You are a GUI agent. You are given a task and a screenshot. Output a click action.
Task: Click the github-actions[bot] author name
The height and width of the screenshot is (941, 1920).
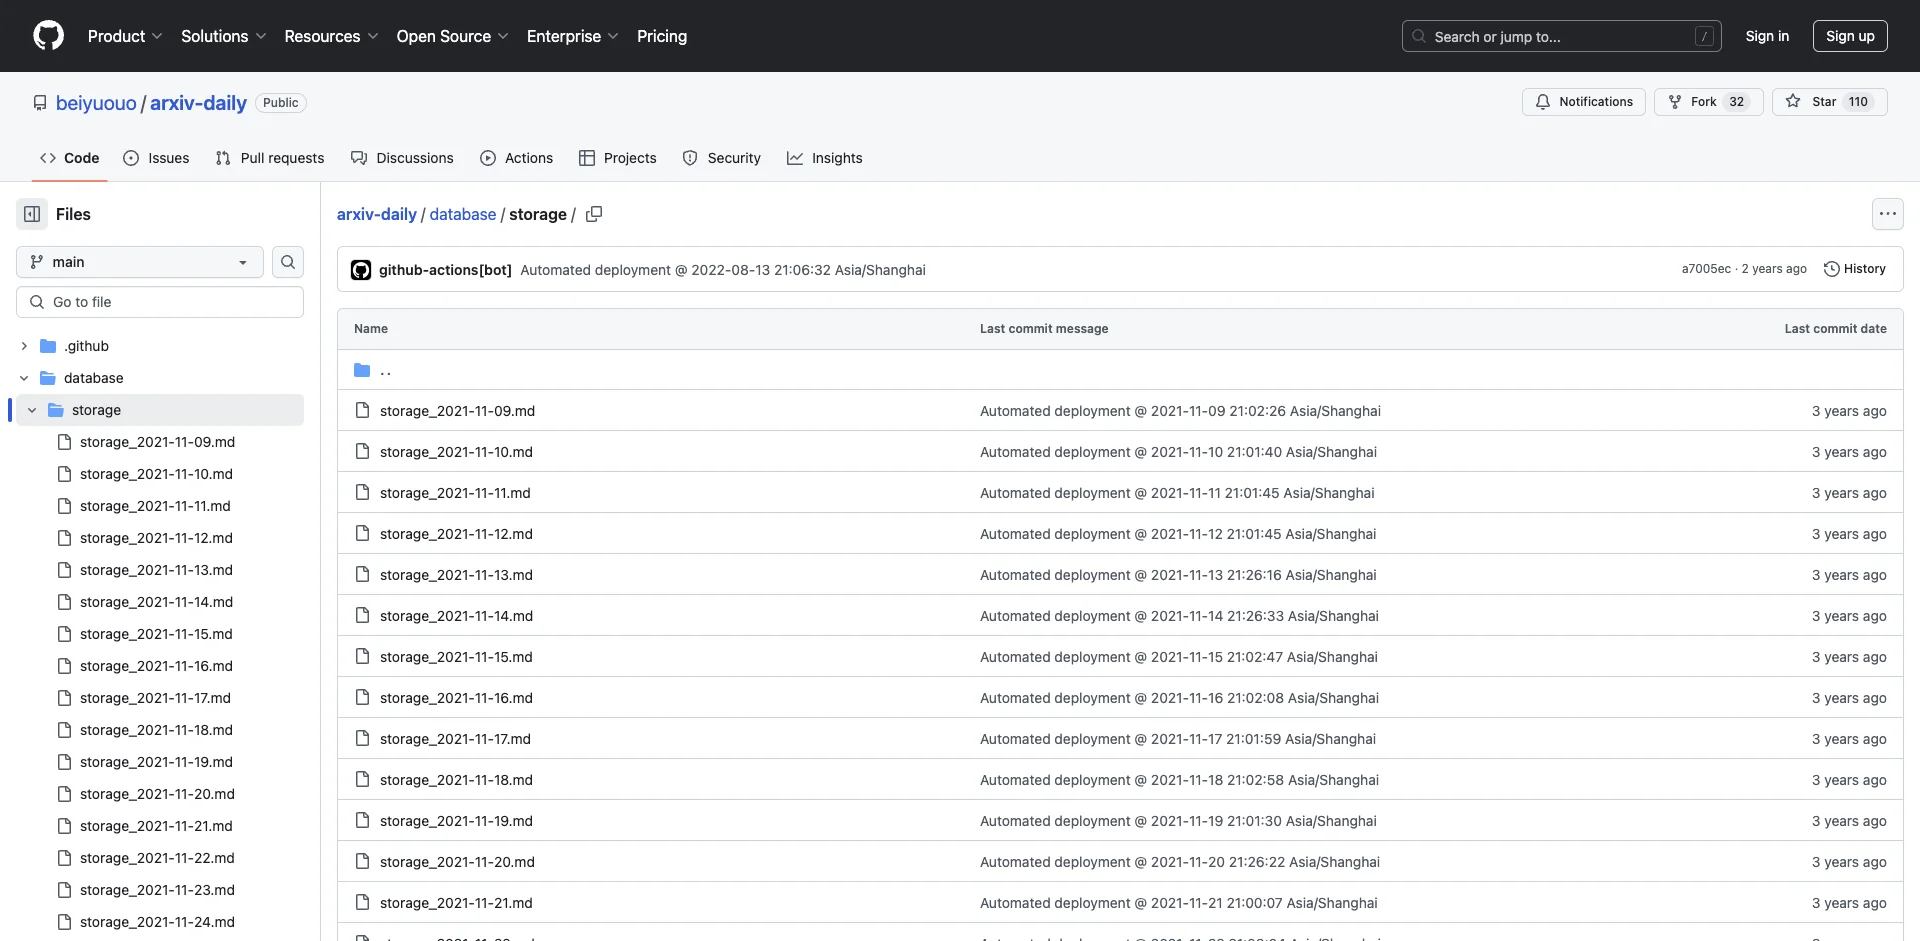(x=445, y=270)
